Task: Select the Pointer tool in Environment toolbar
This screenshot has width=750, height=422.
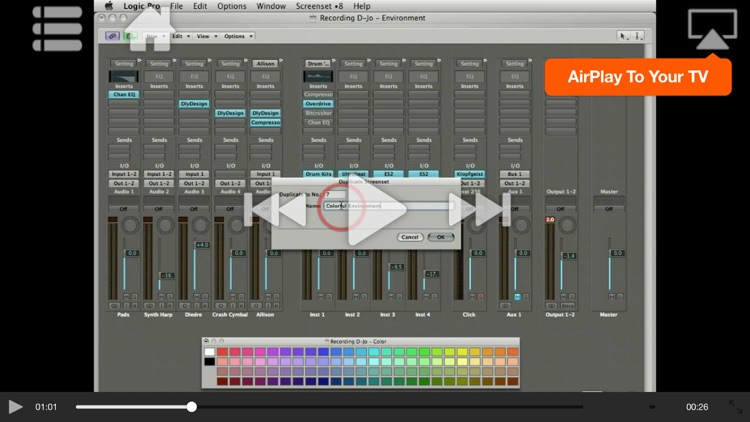Action: coord(623,36)
